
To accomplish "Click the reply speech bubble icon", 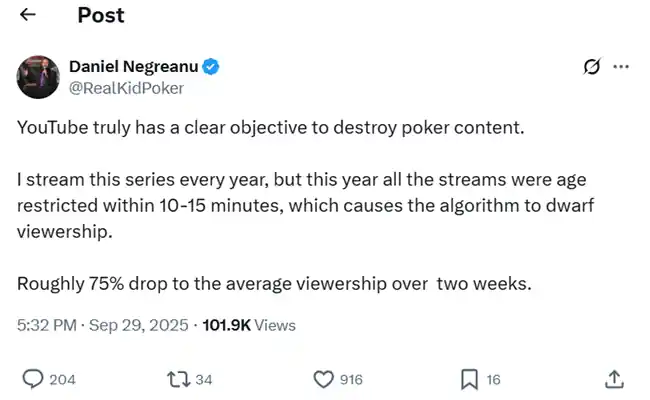I will 32,379.
